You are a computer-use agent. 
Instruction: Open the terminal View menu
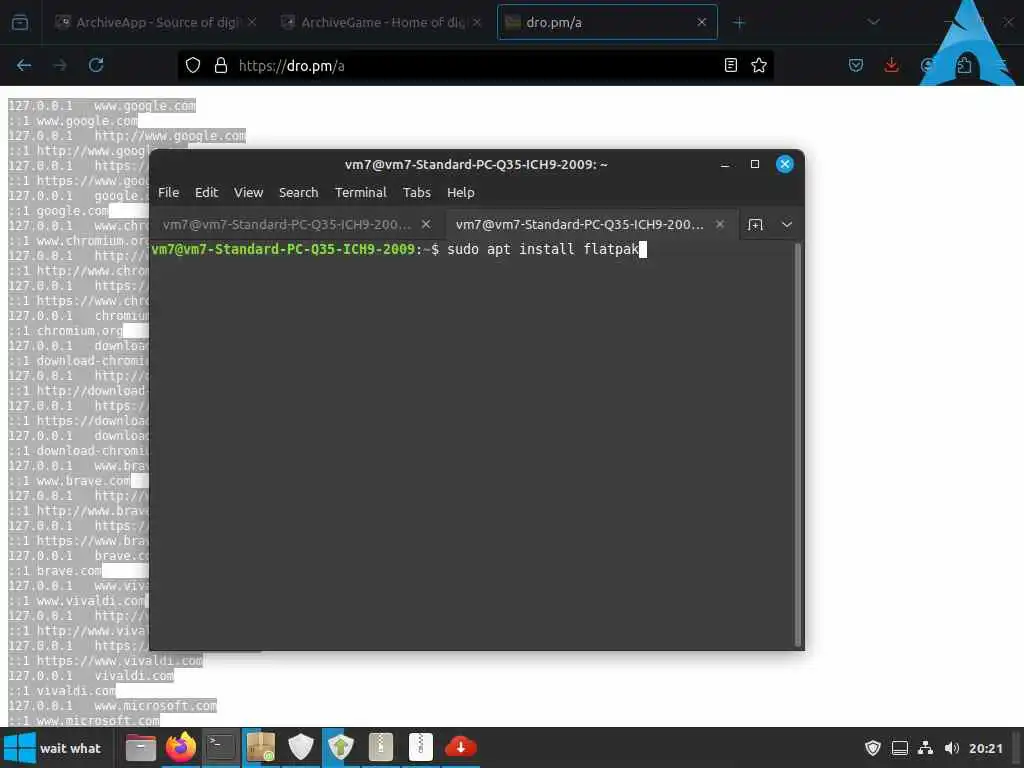point(248,193)
